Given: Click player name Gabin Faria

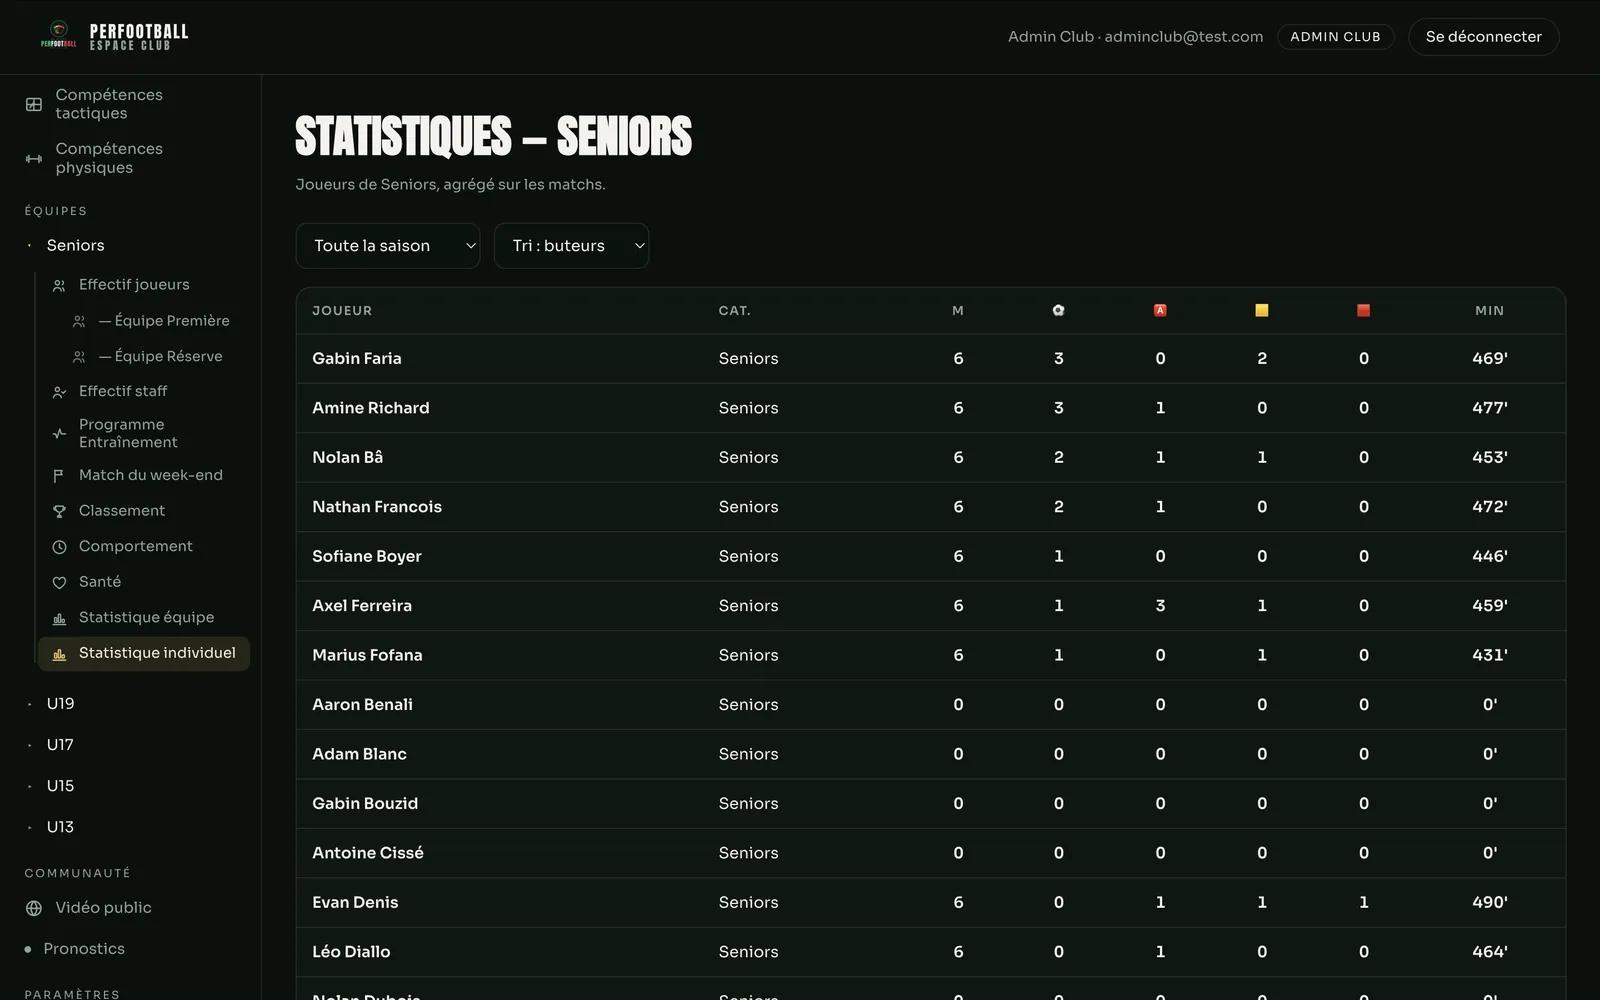Looking at the screenshot, I should [x=356, y=358].
